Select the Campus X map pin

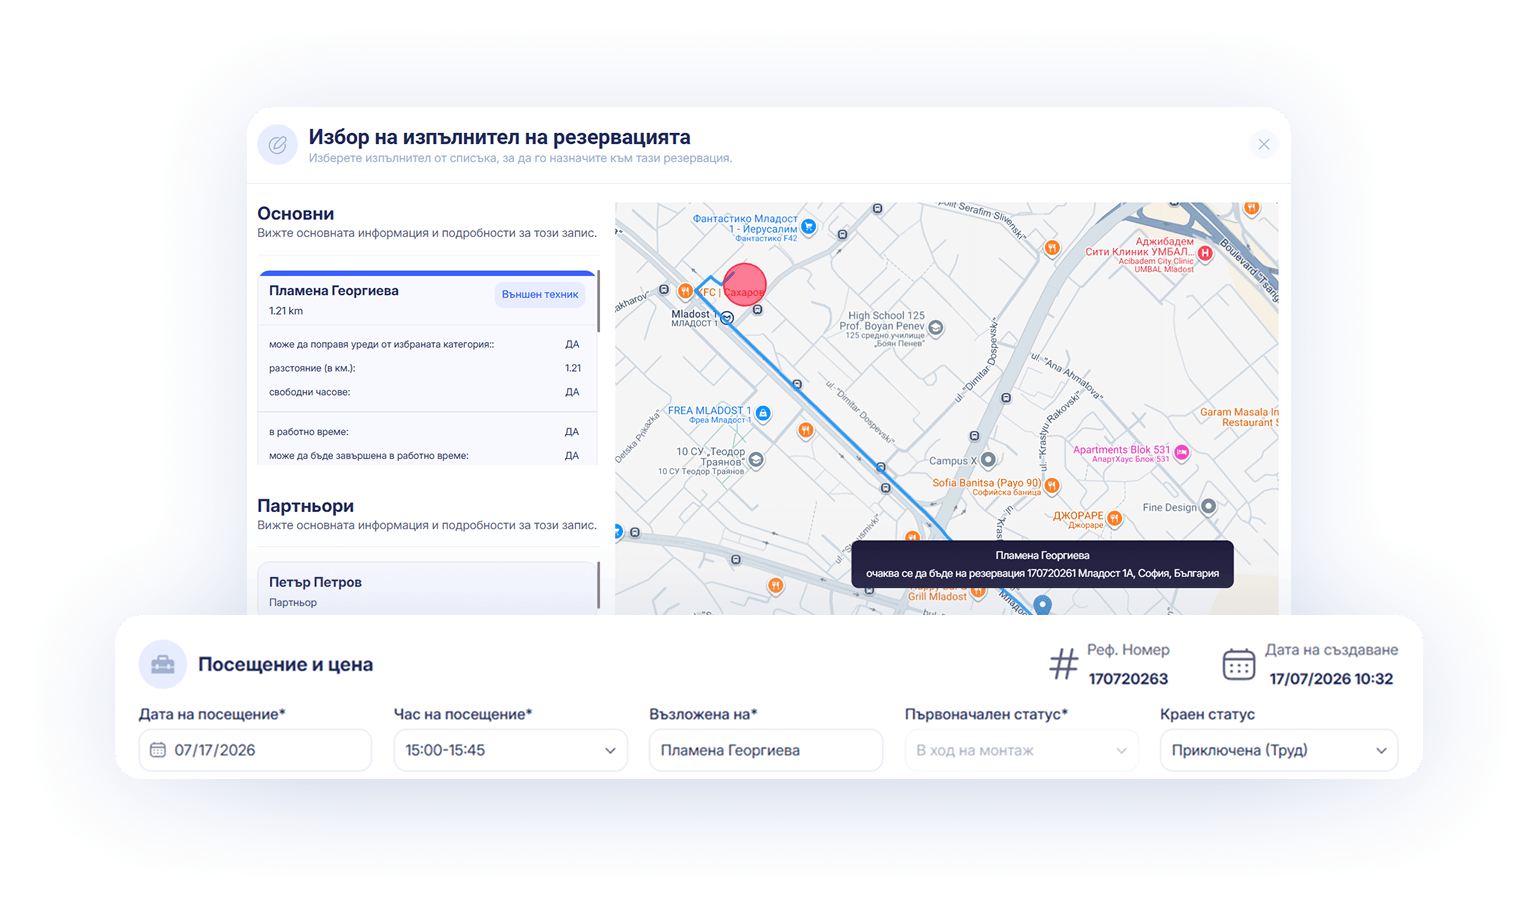988,460
